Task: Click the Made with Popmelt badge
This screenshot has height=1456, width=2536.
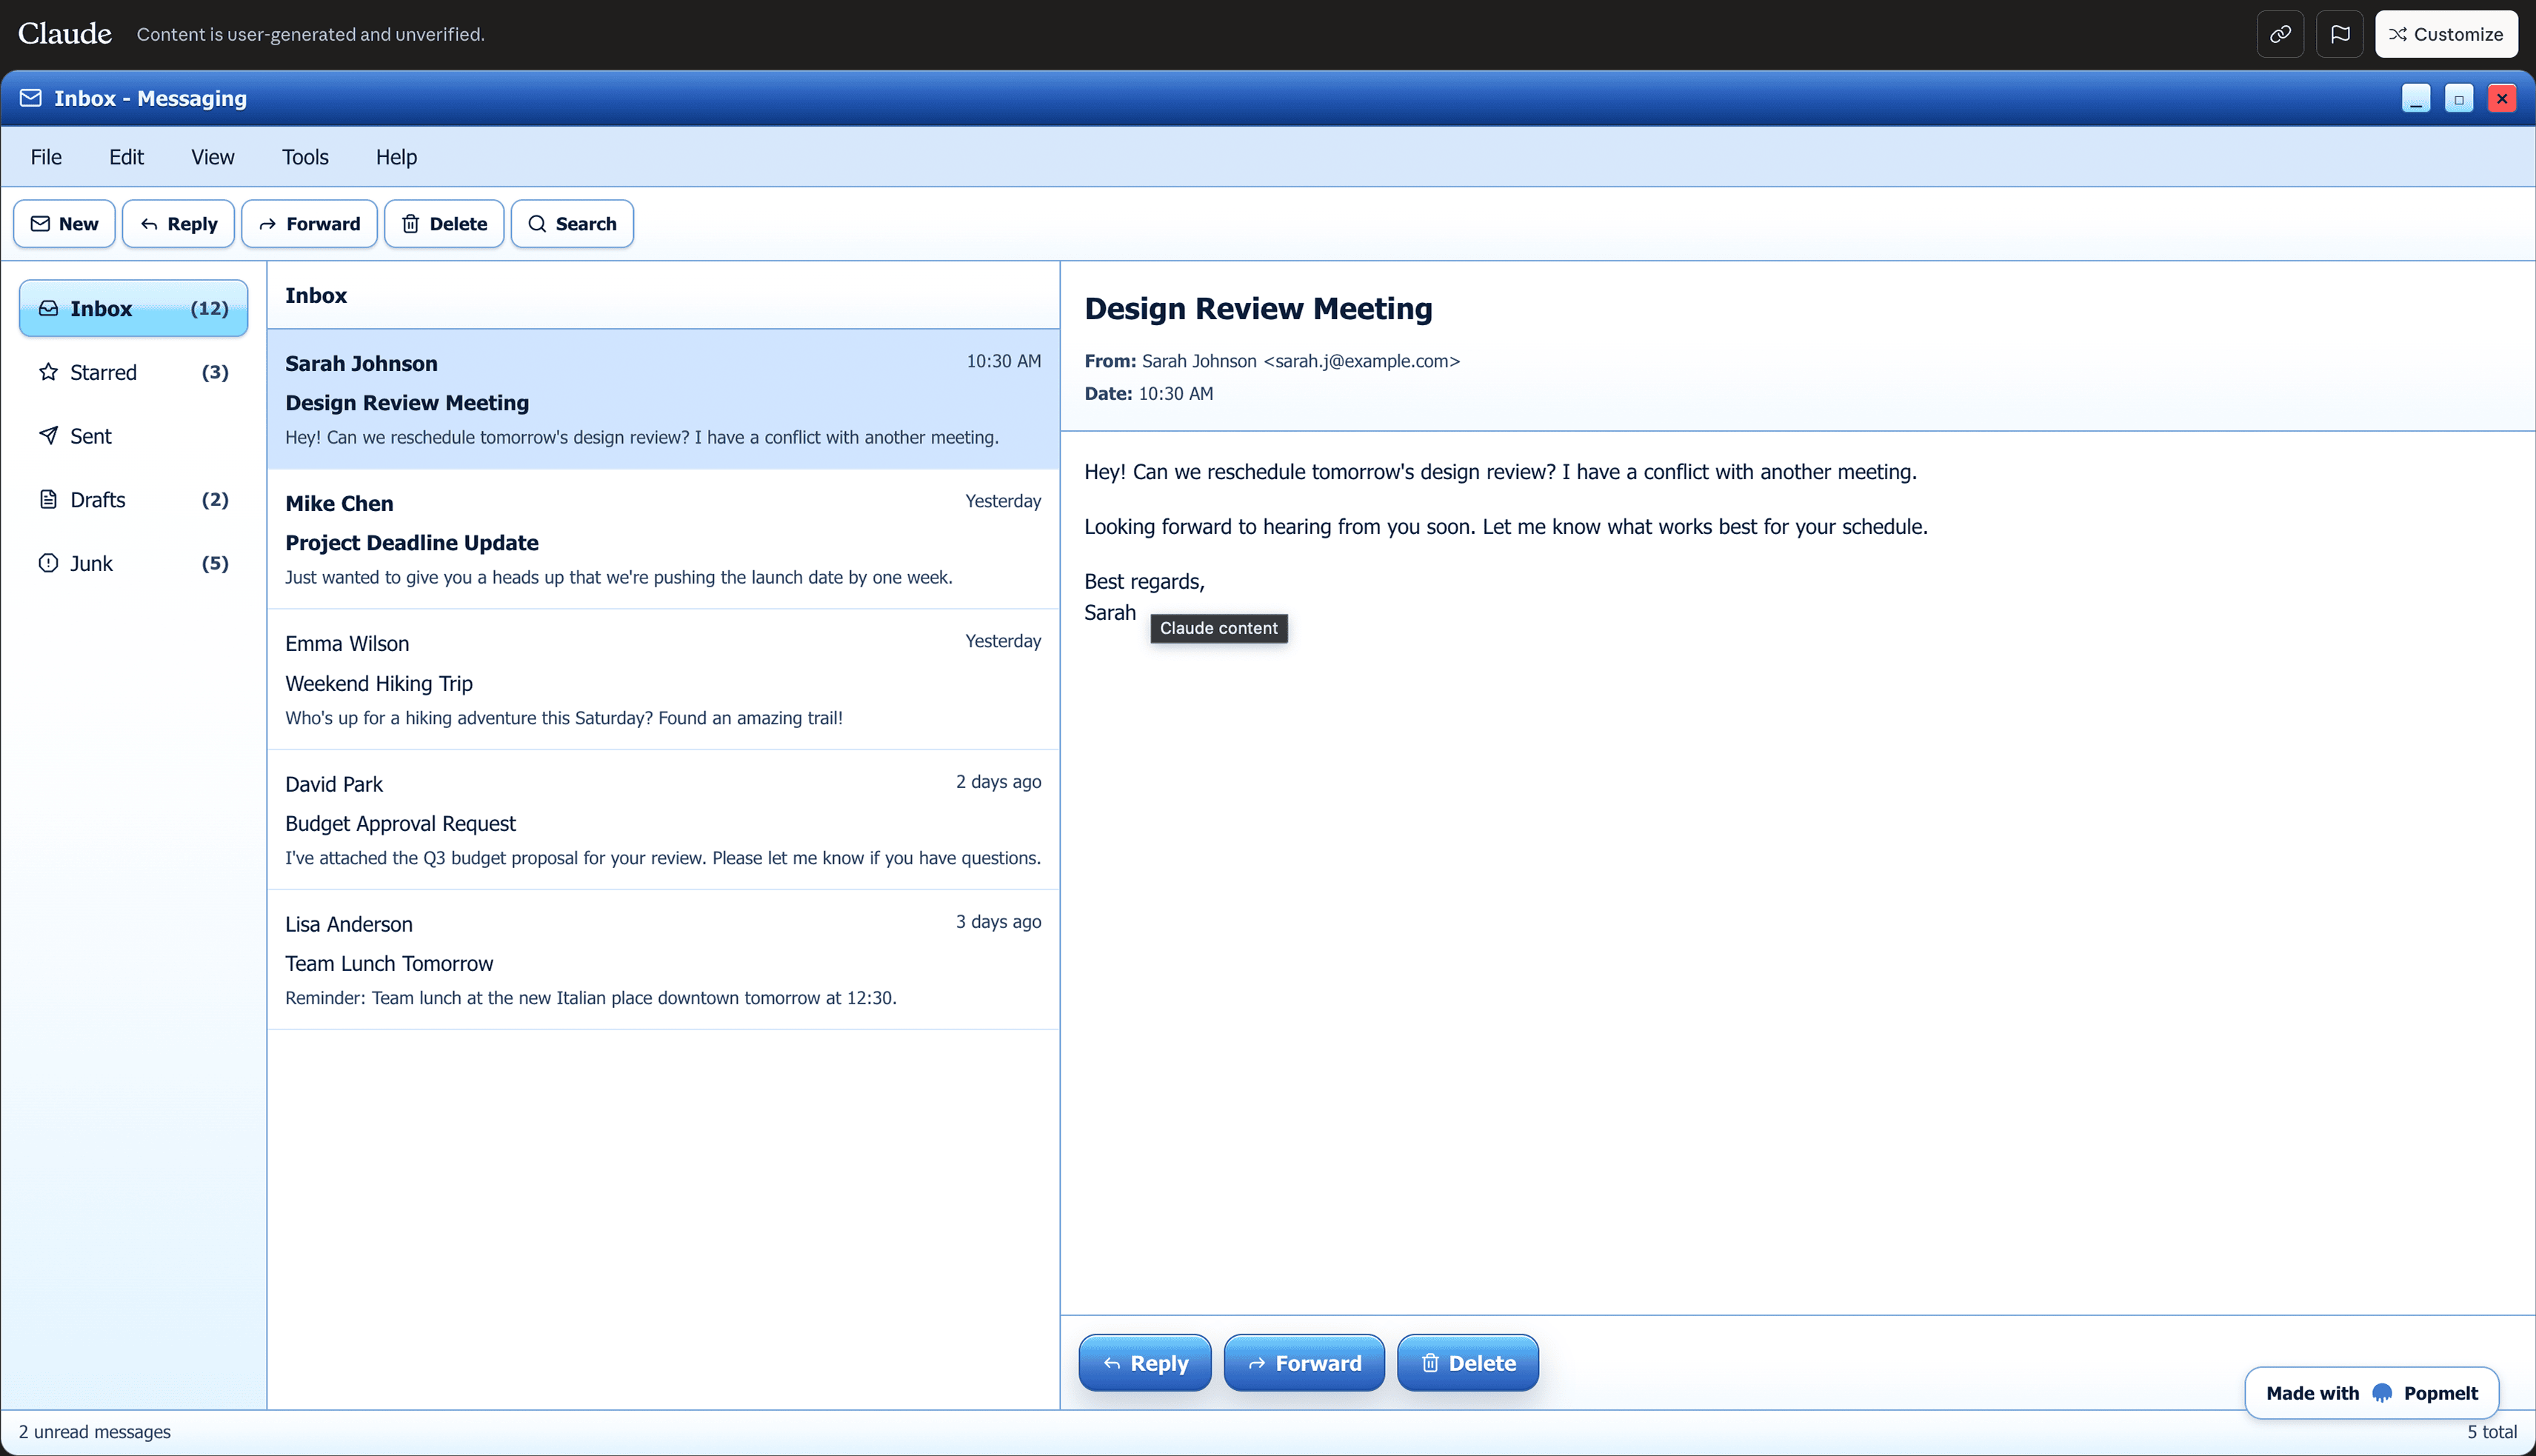Action: point(2371,1393)
